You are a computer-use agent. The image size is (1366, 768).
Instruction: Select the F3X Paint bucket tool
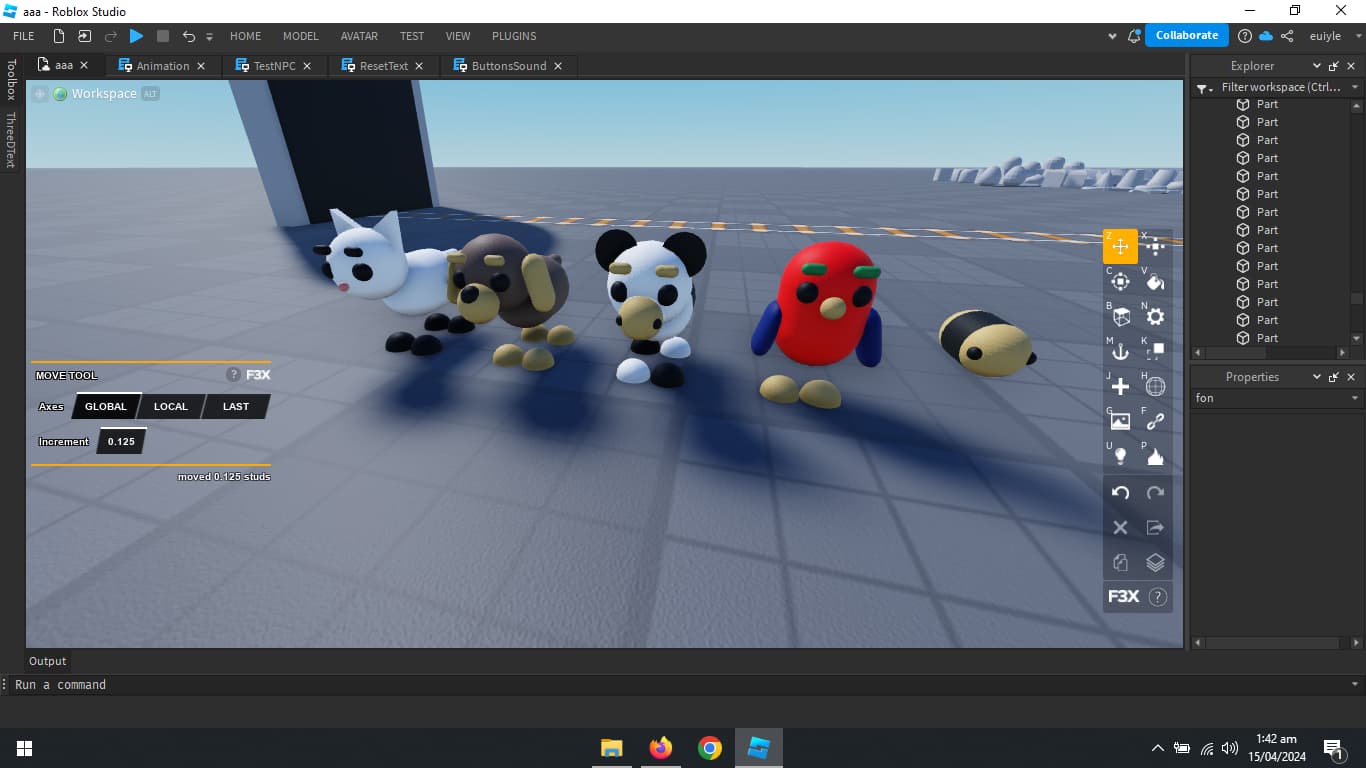pyautogui.click(x=1155, y=282)
